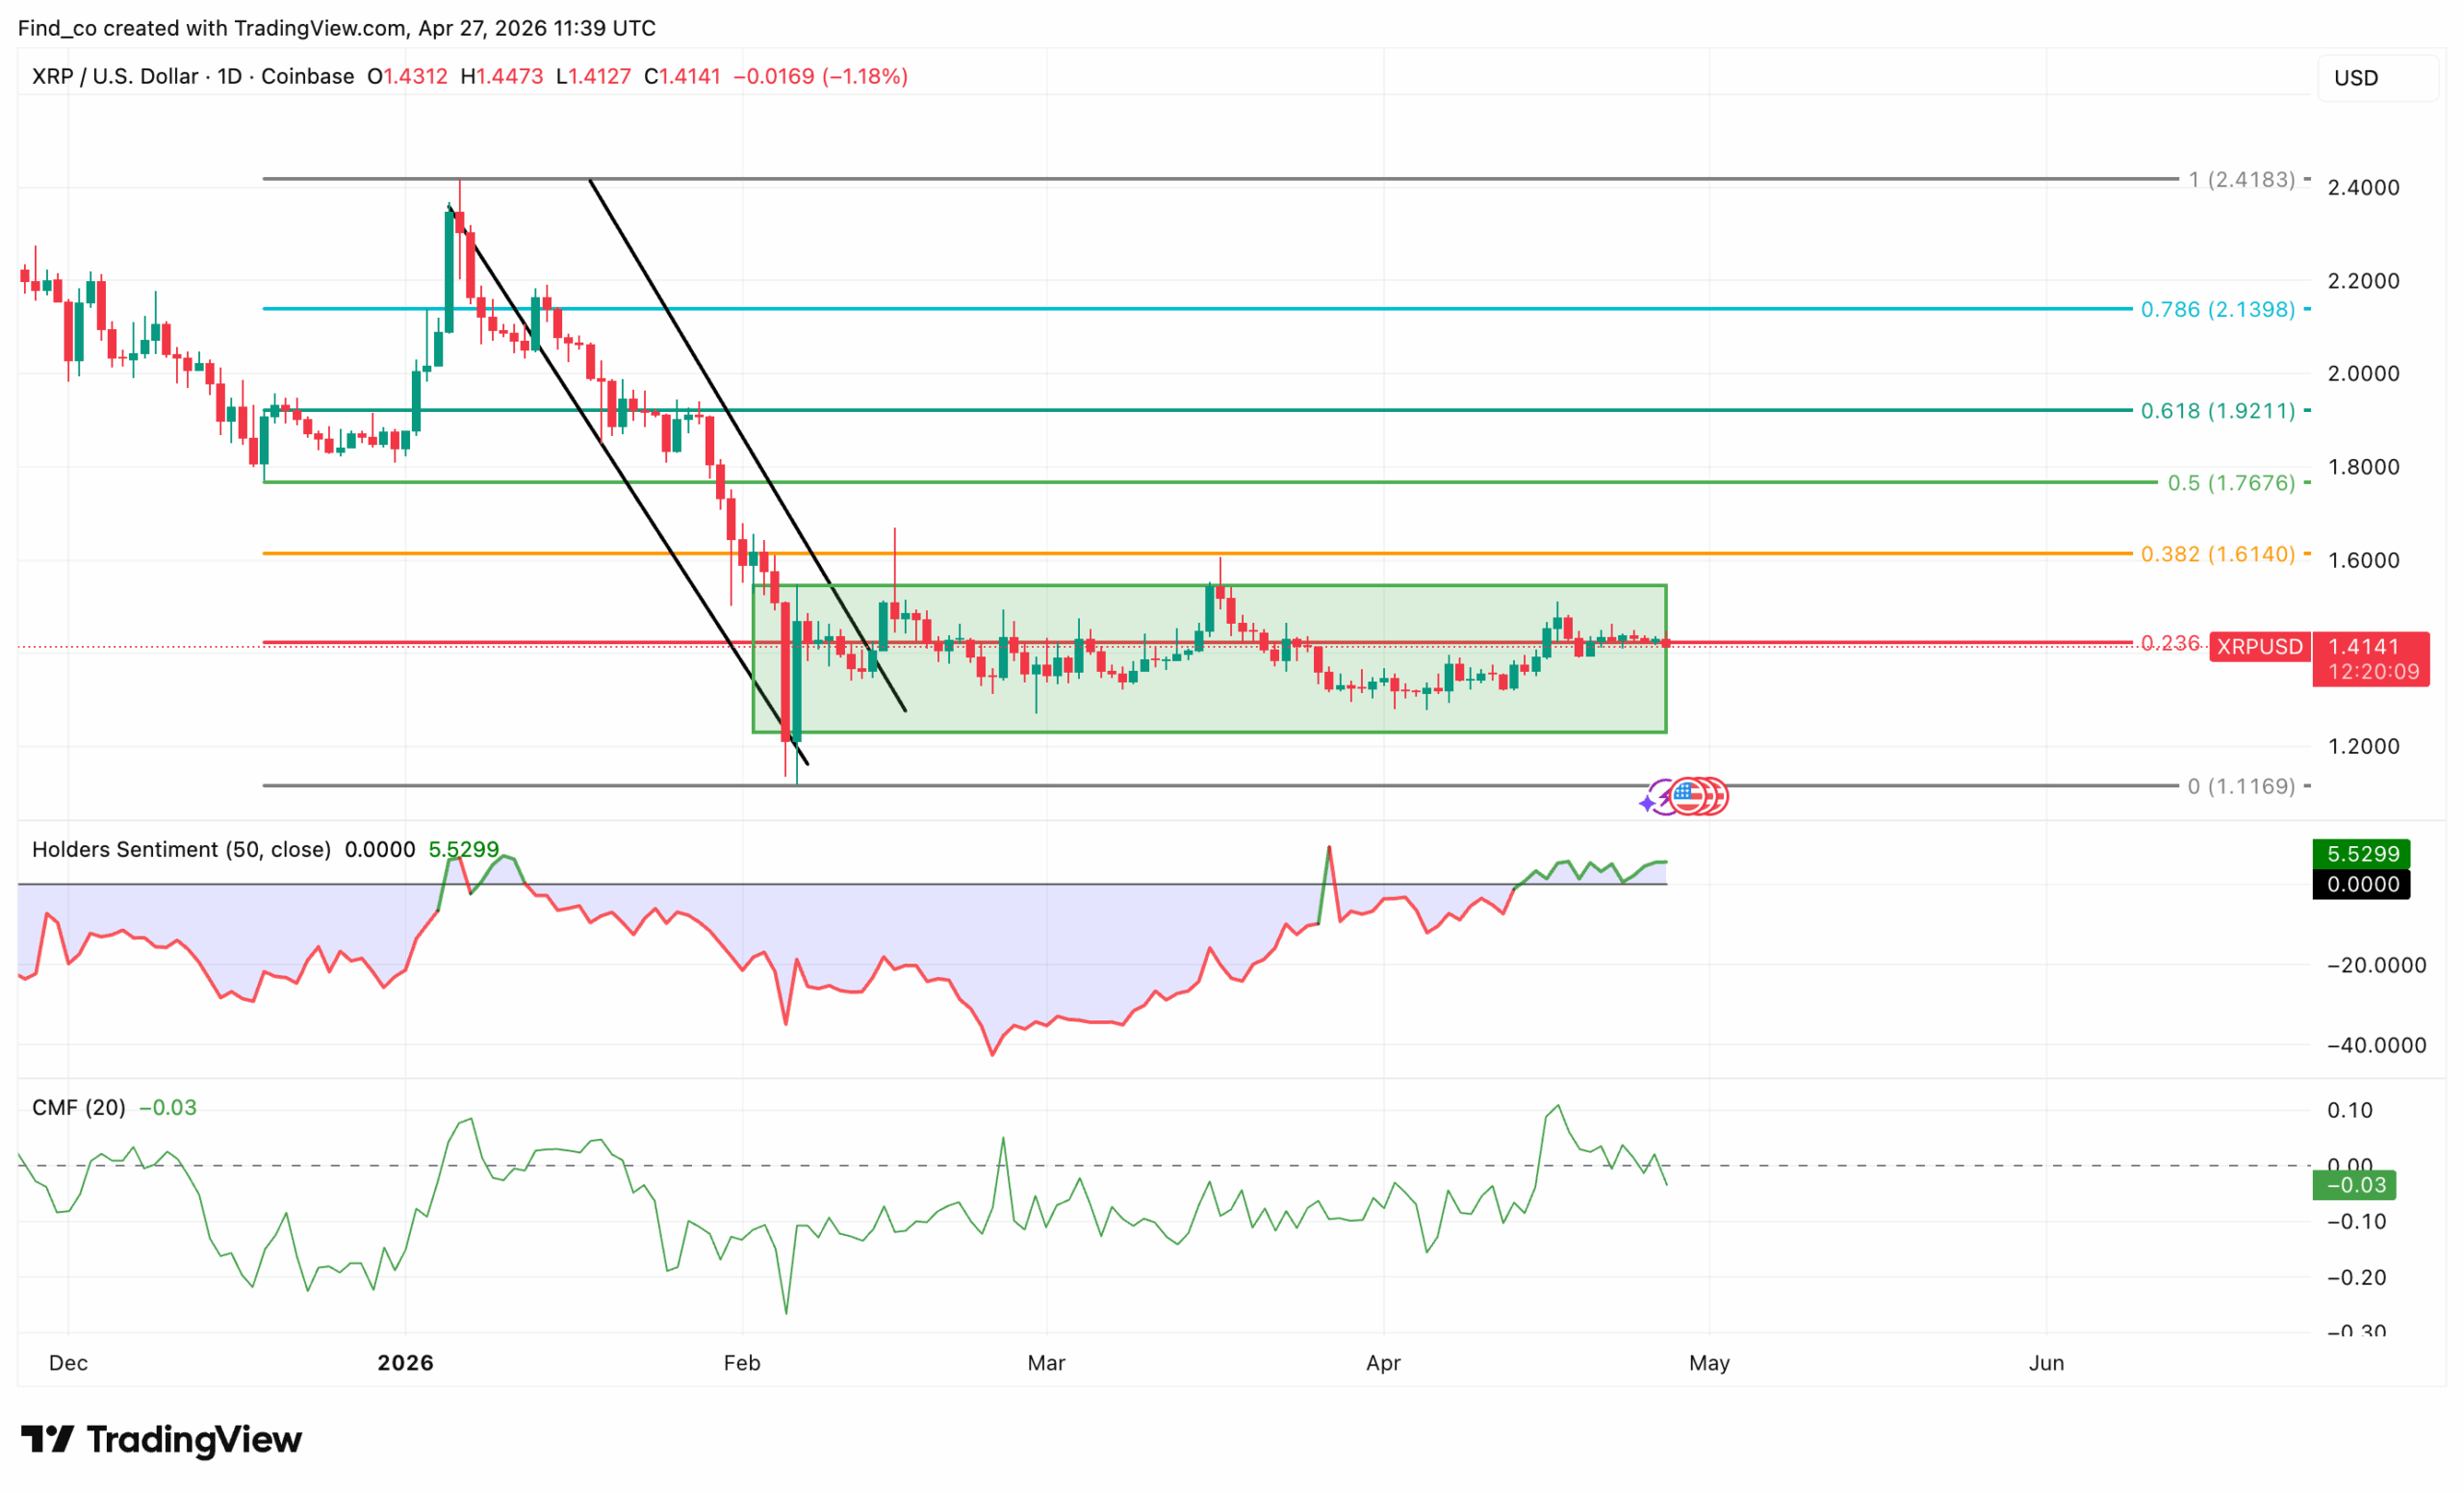Image resolution: width=2464 pixels, height=1493 pixels.
Task: Click the 1.6000 price axis label
Action: coord(2363,560)
